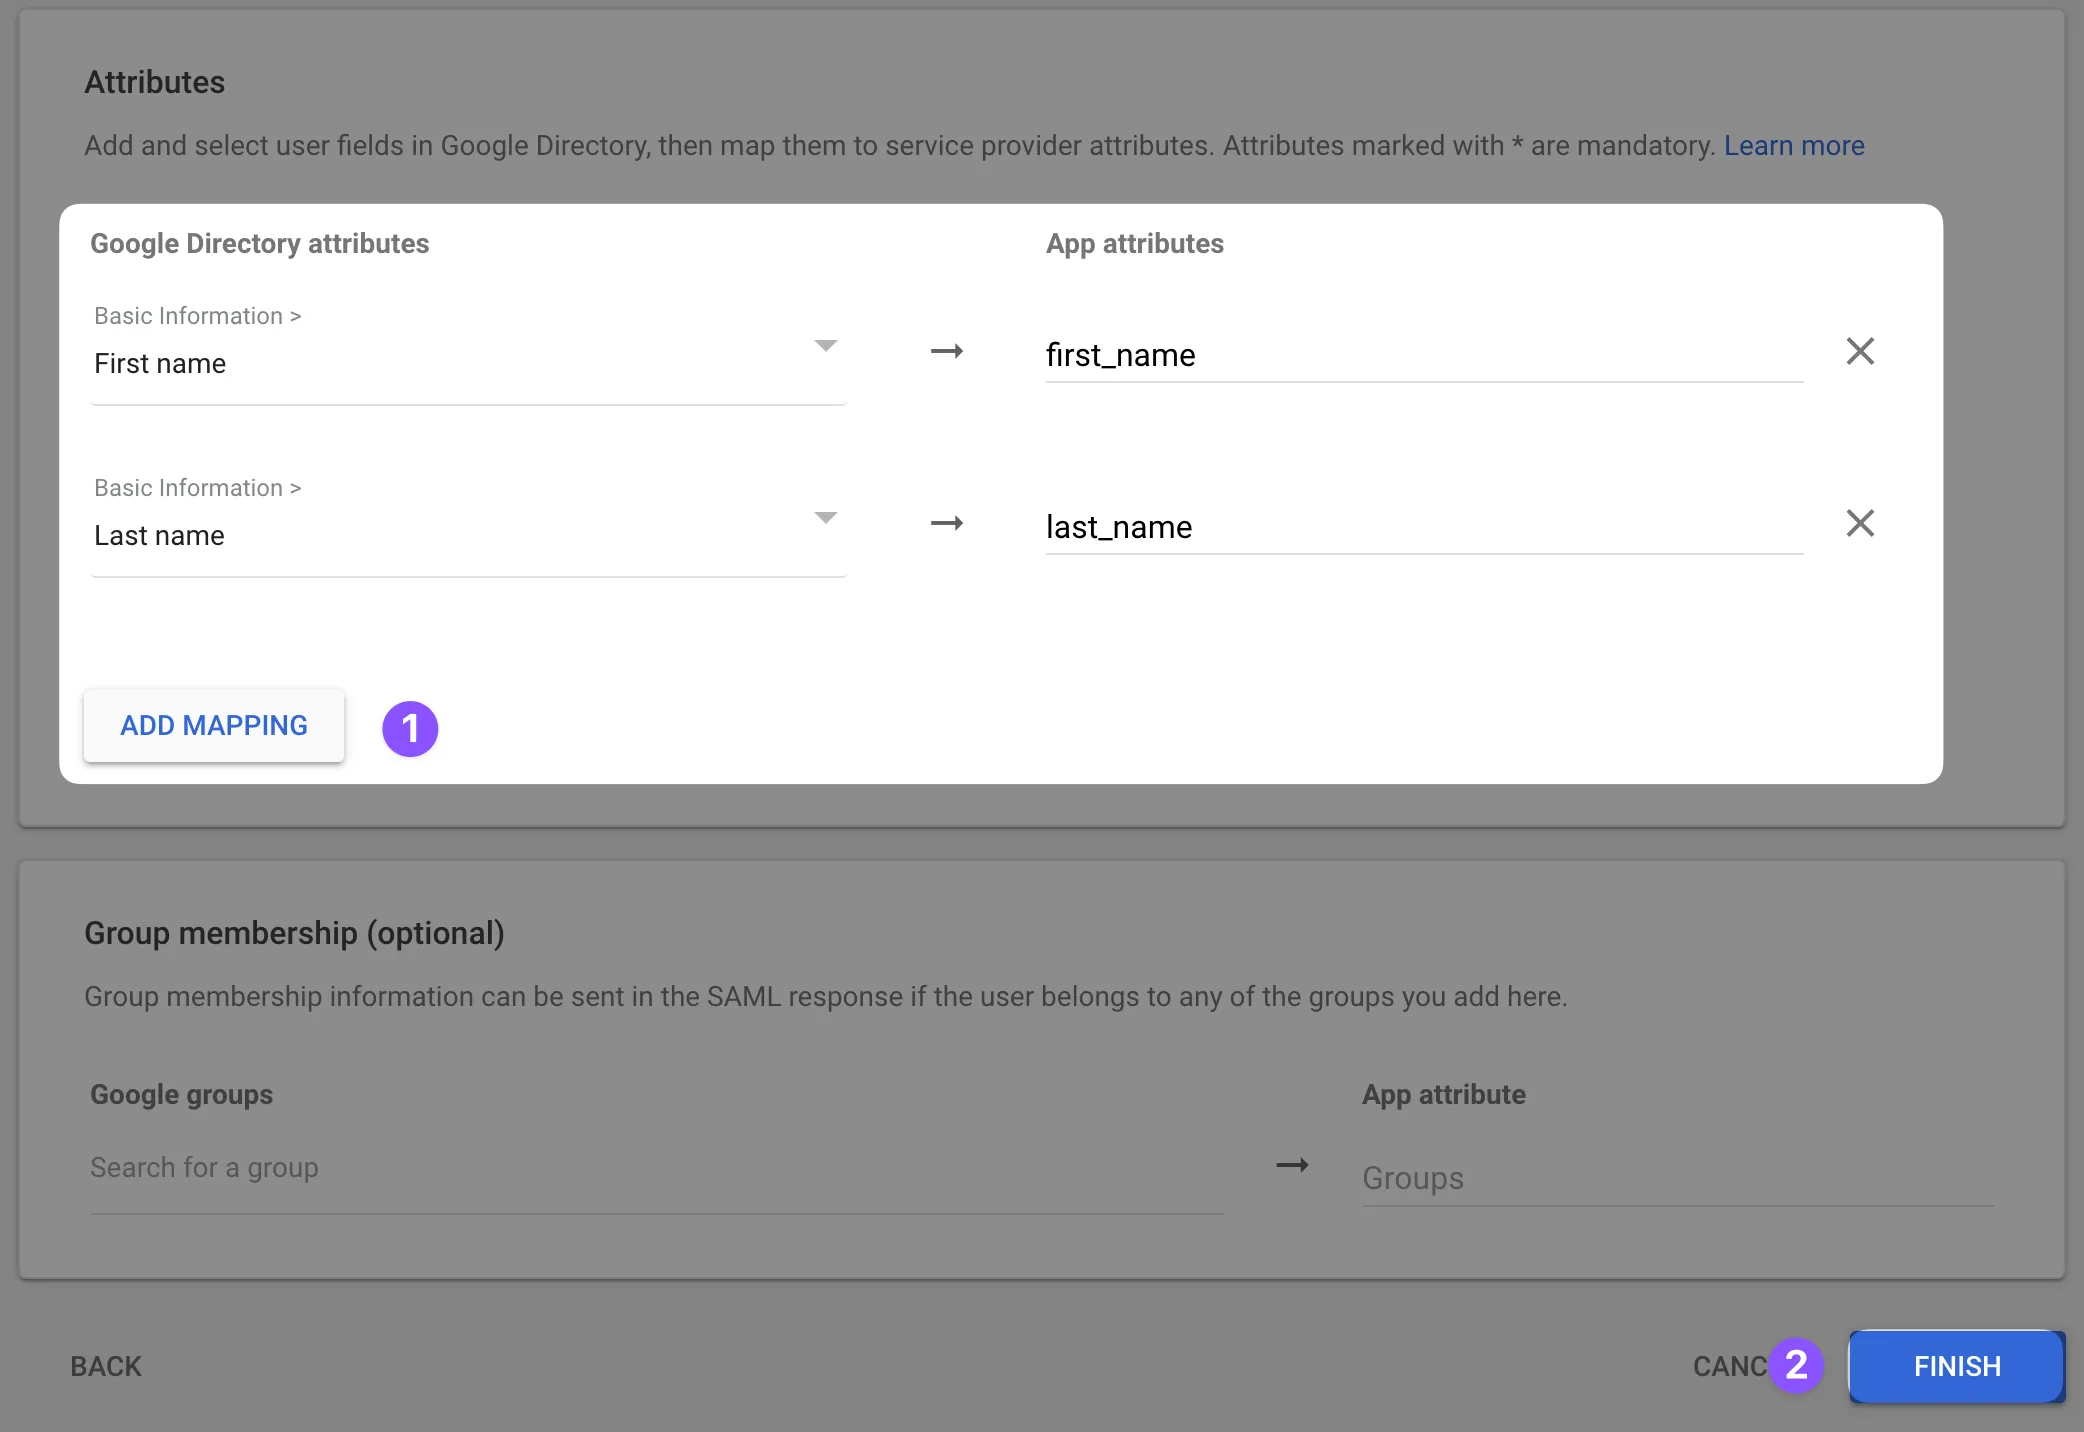Click the last_name app attribute field
The height and width of the screenshot is (1432, 2084).
pos(1420,527)
